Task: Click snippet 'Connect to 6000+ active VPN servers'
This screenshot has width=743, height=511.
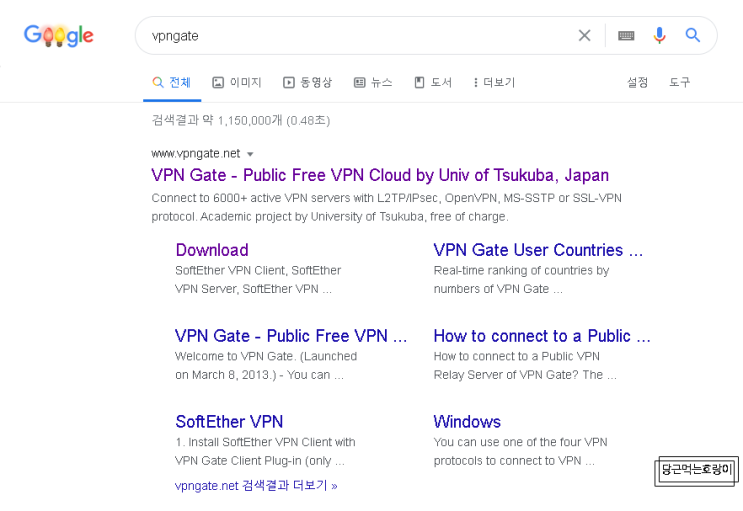Action: coord(386,207)
